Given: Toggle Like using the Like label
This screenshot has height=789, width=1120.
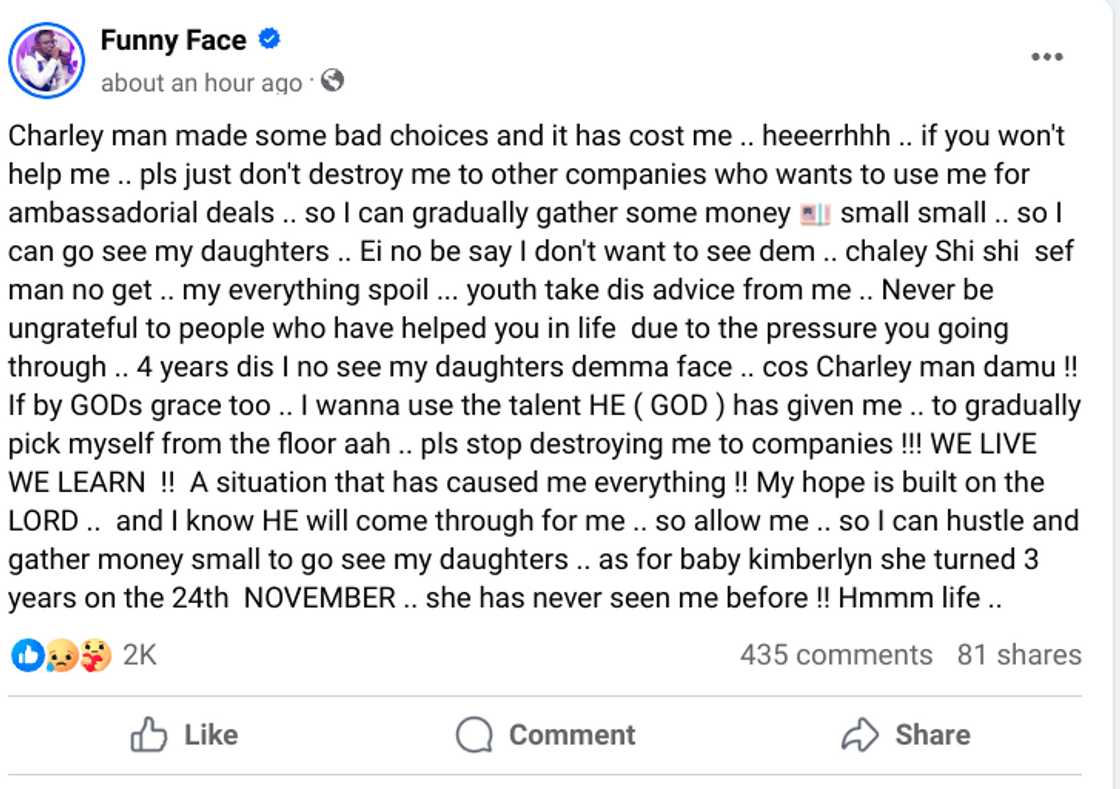Looking at the screenshot, I should pos(211,735).
